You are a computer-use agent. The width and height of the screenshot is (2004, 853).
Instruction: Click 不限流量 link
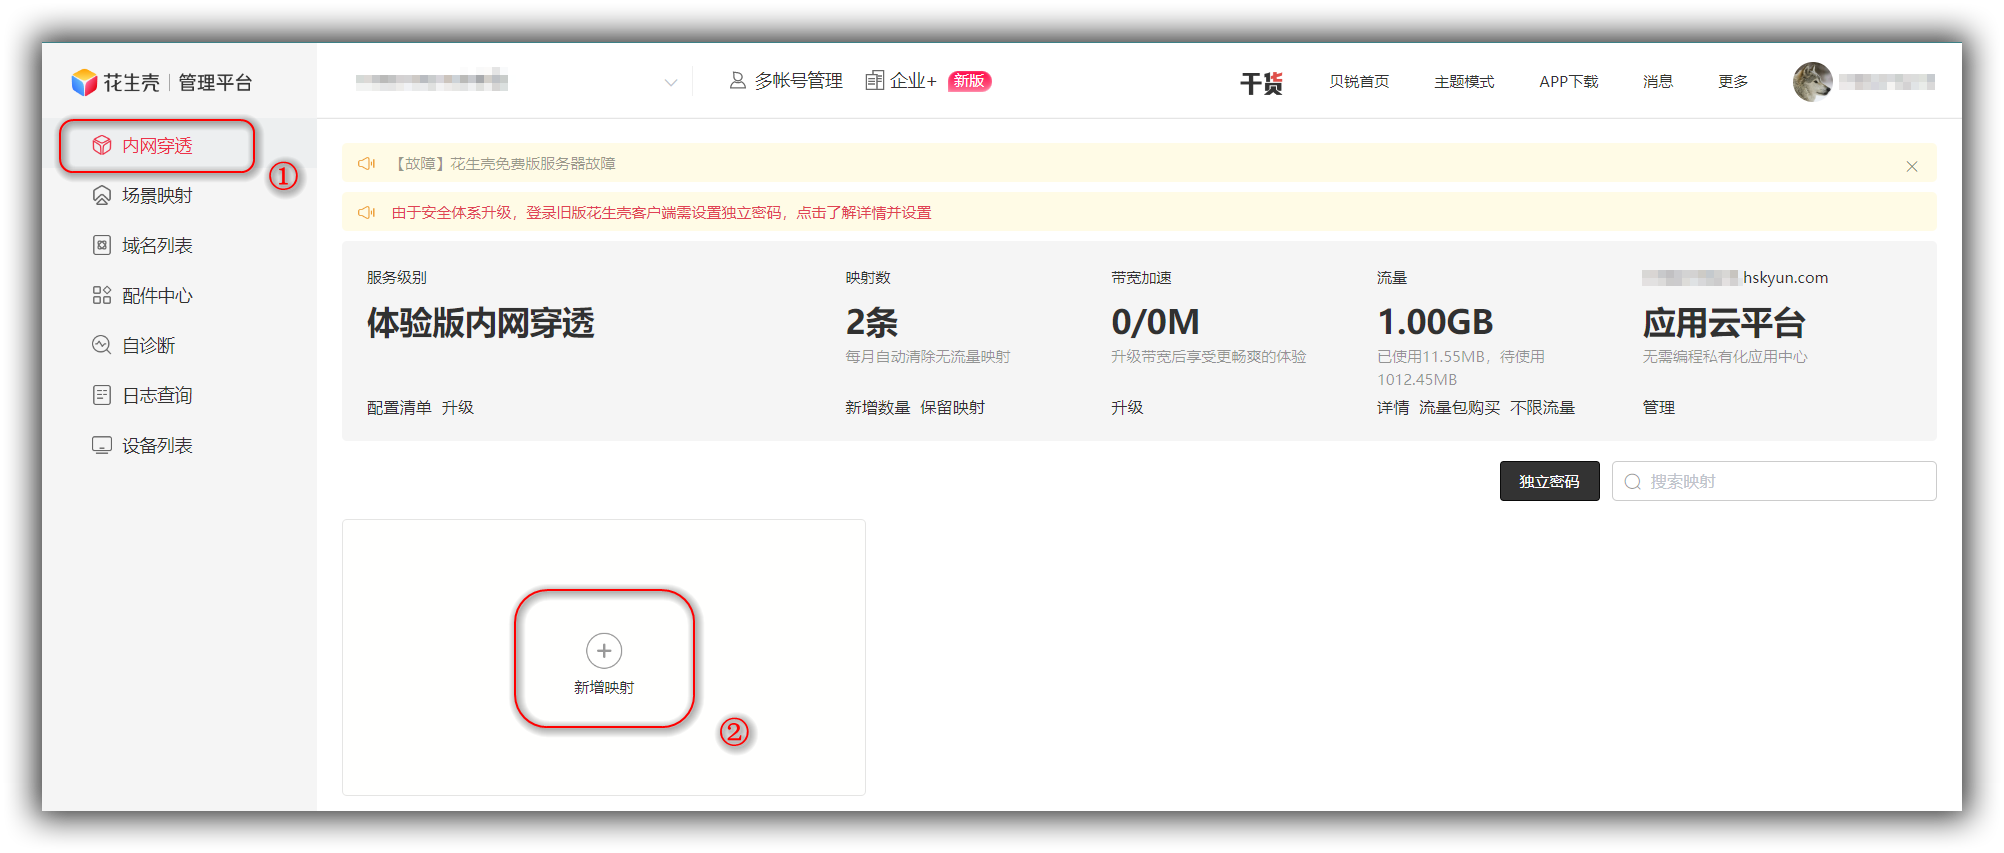pyautogui.click(x=1543, y=407)
